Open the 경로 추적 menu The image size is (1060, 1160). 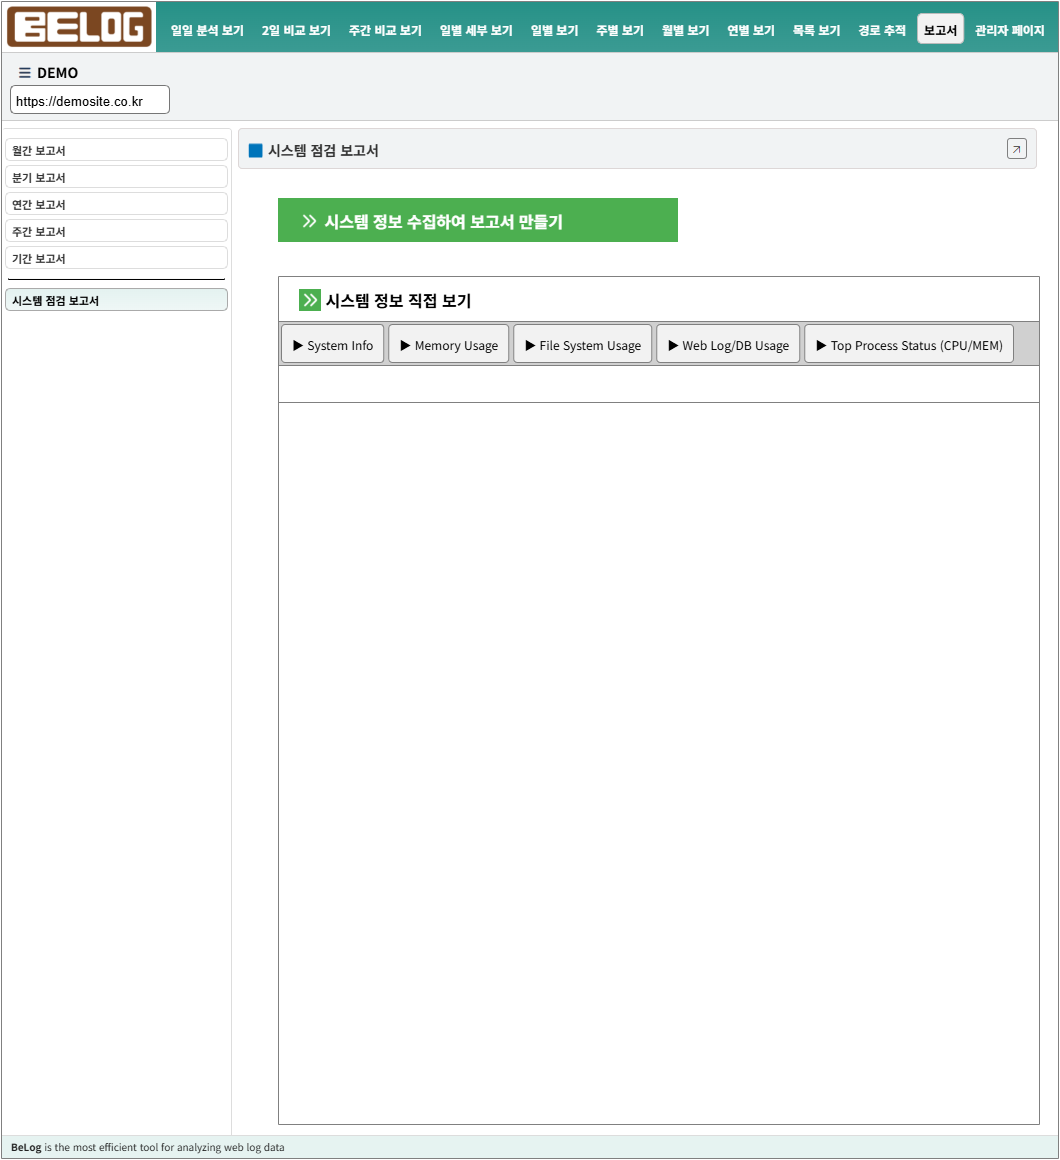tap(882, 30)
